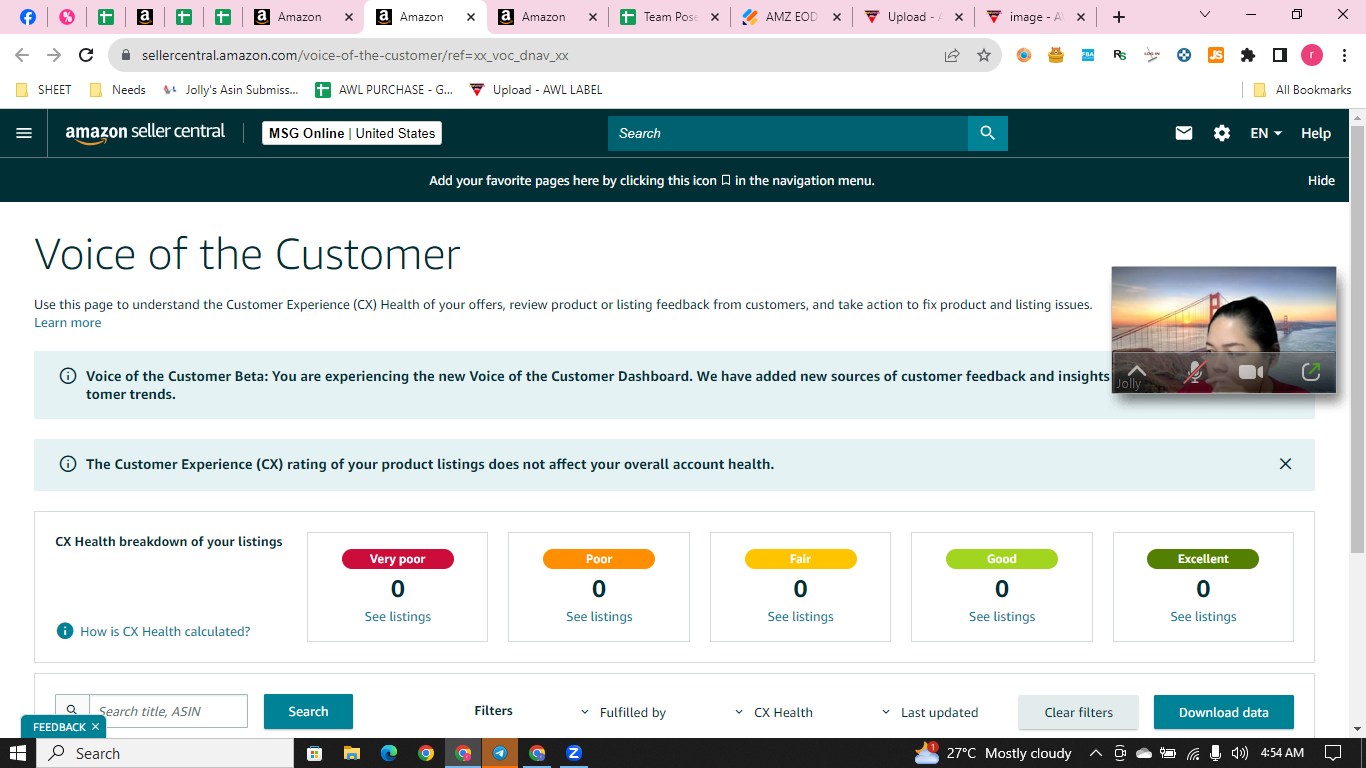Show hidden system tray icons
This screenshot has height=768, width=1366.
point(1095,753)
